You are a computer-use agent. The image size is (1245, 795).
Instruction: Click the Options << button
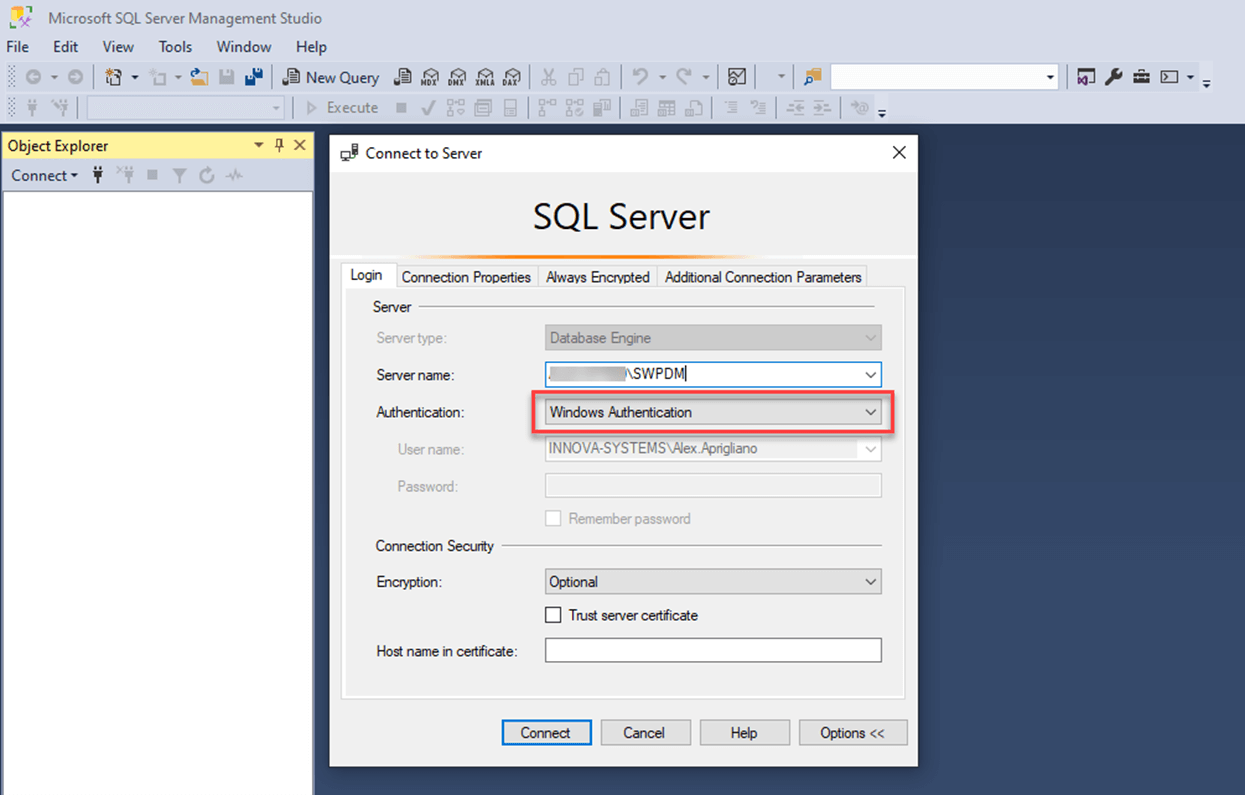point(852,732)
